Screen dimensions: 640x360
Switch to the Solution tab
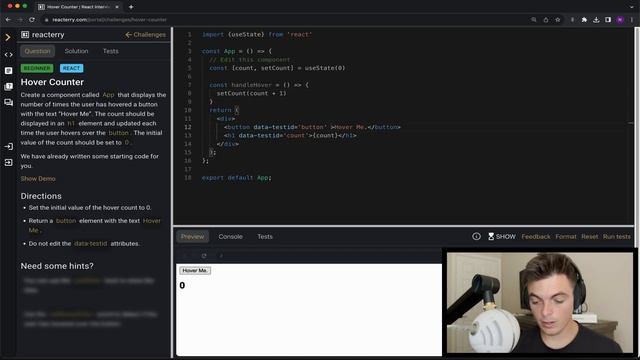(76, 51)
